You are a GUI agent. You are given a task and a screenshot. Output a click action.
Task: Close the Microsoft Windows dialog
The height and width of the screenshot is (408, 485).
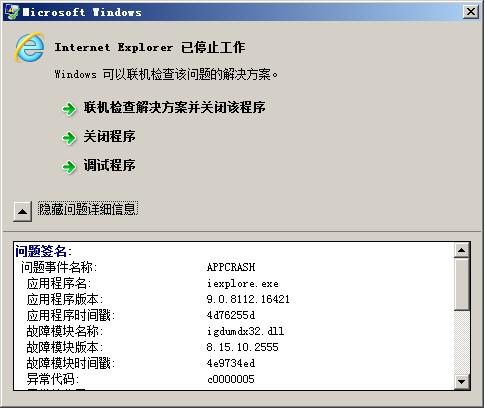coord(471,12)
